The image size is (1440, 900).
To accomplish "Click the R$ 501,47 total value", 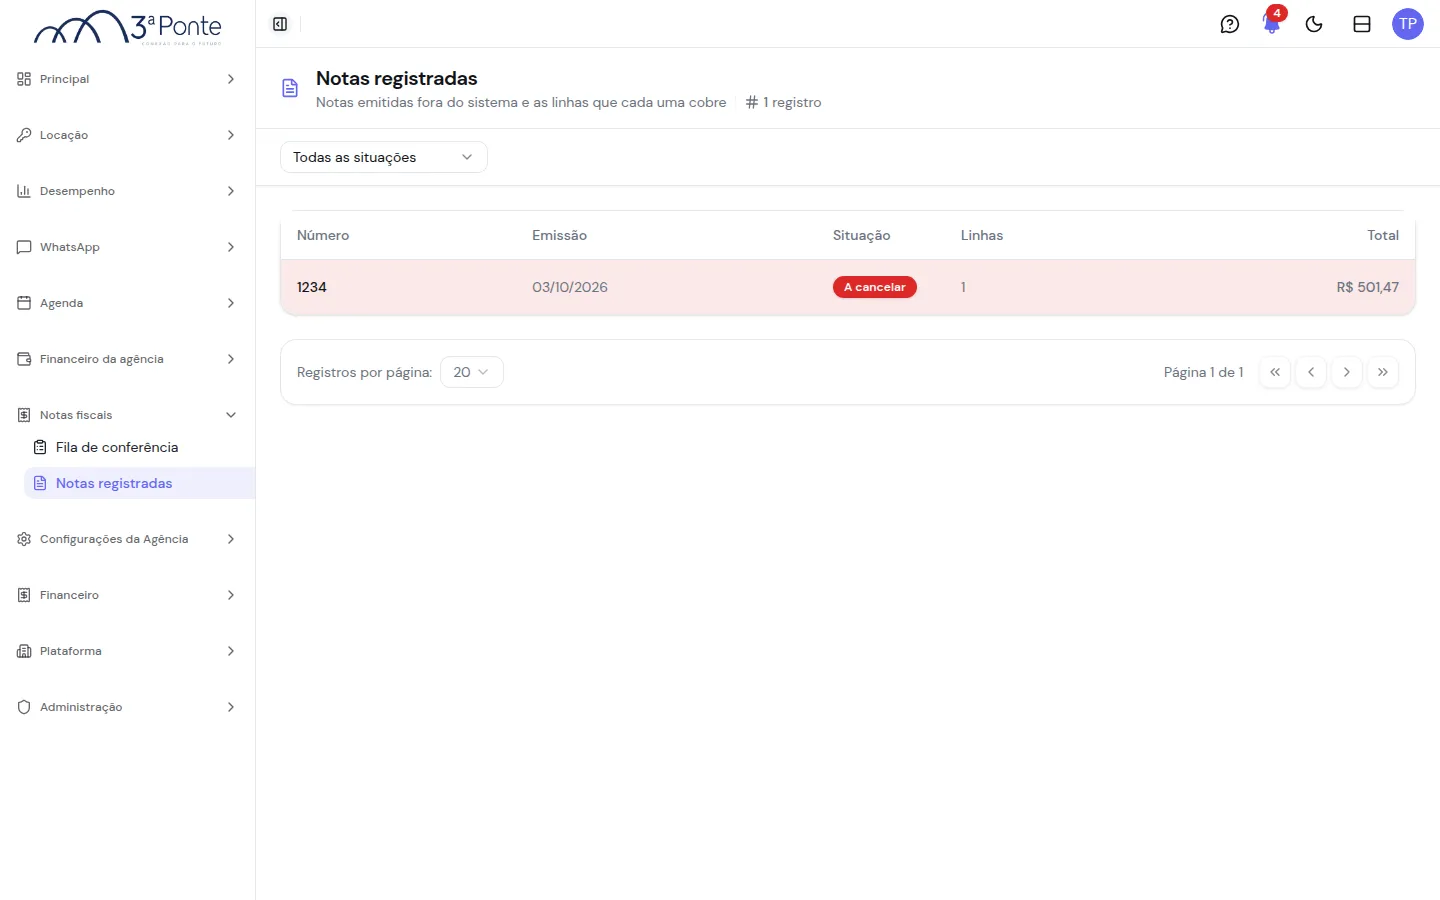I will (x=1368, y=287).
